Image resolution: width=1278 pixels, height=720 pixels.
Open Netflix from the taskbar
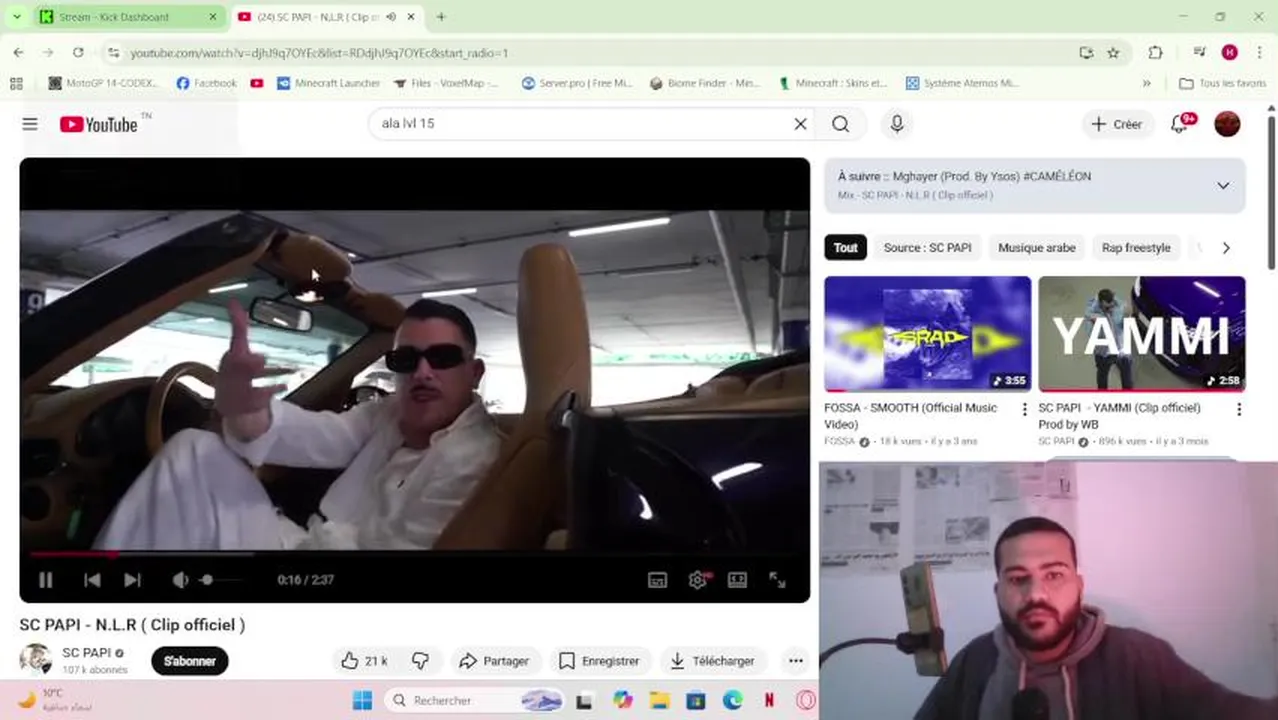769,701
